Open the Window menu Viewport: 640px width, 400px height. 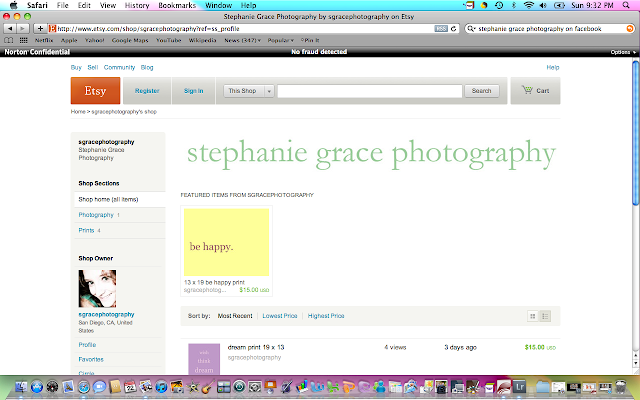[218, 5]
